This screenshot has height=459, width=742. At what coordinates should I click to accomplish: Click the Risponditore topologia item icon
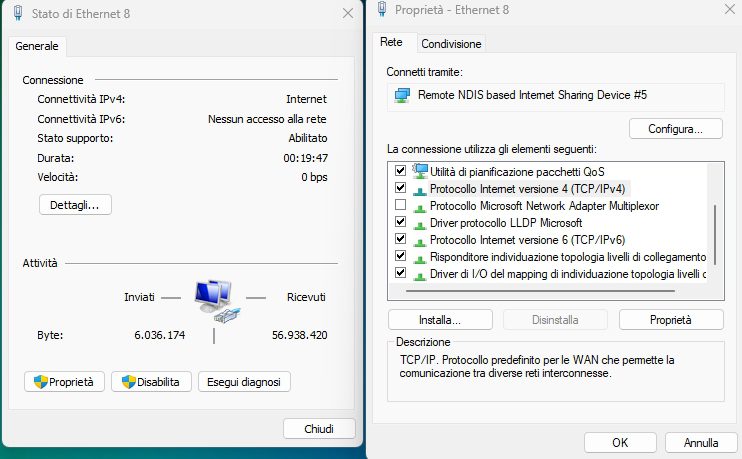(420, 259)
